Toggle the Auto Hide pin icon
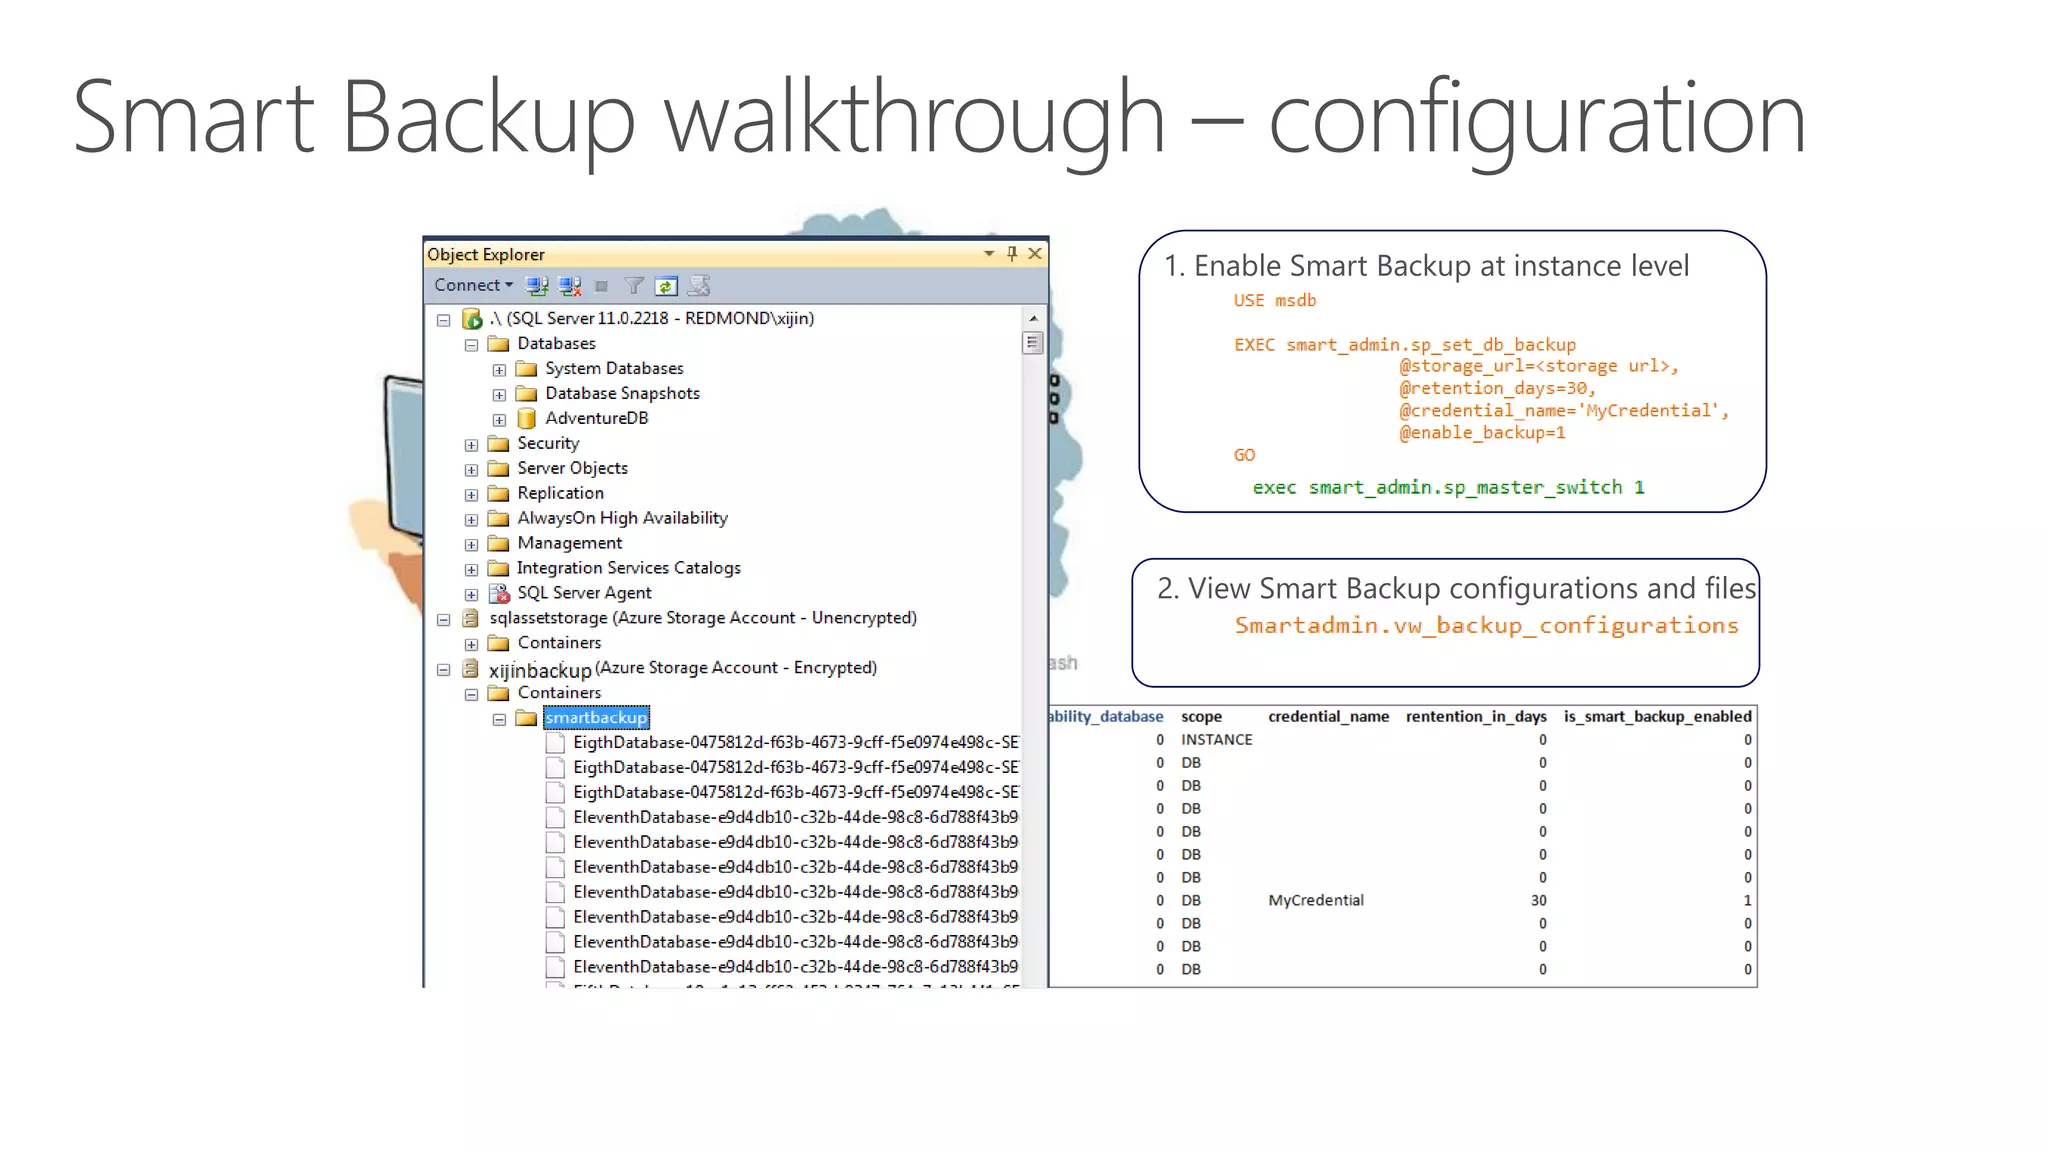 (1012, 254)
